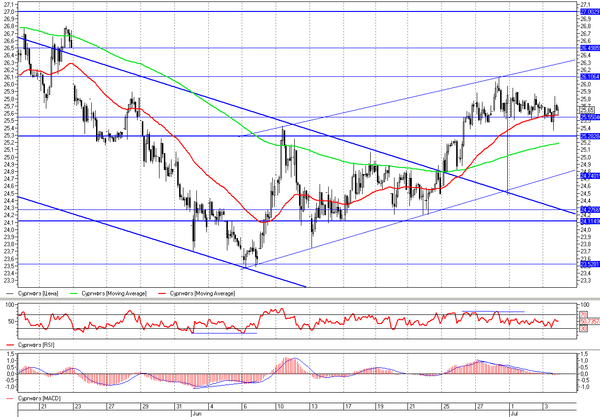Click the RSI overbought 70 level label

click(x=584, y=314)
